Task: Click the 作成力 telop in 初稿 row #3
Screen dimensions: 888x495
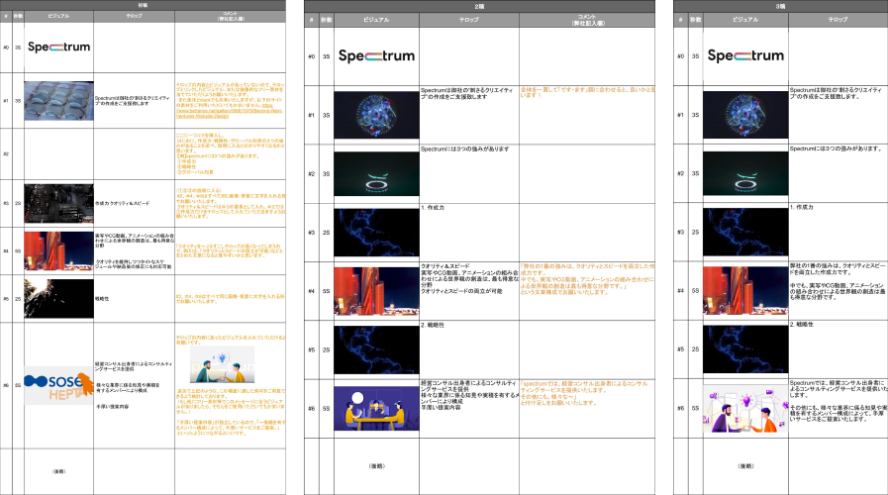Action: (122, 203)
